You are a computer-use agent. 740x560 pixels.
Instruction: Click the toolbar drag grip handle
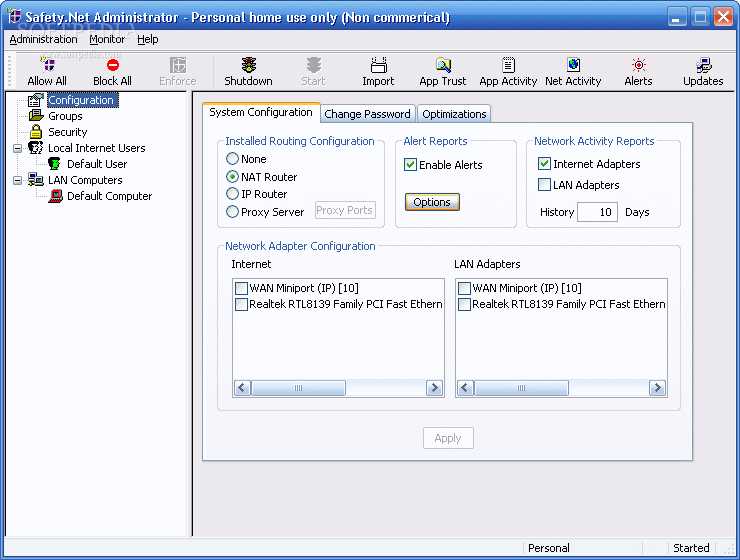(x=9, y=71)
